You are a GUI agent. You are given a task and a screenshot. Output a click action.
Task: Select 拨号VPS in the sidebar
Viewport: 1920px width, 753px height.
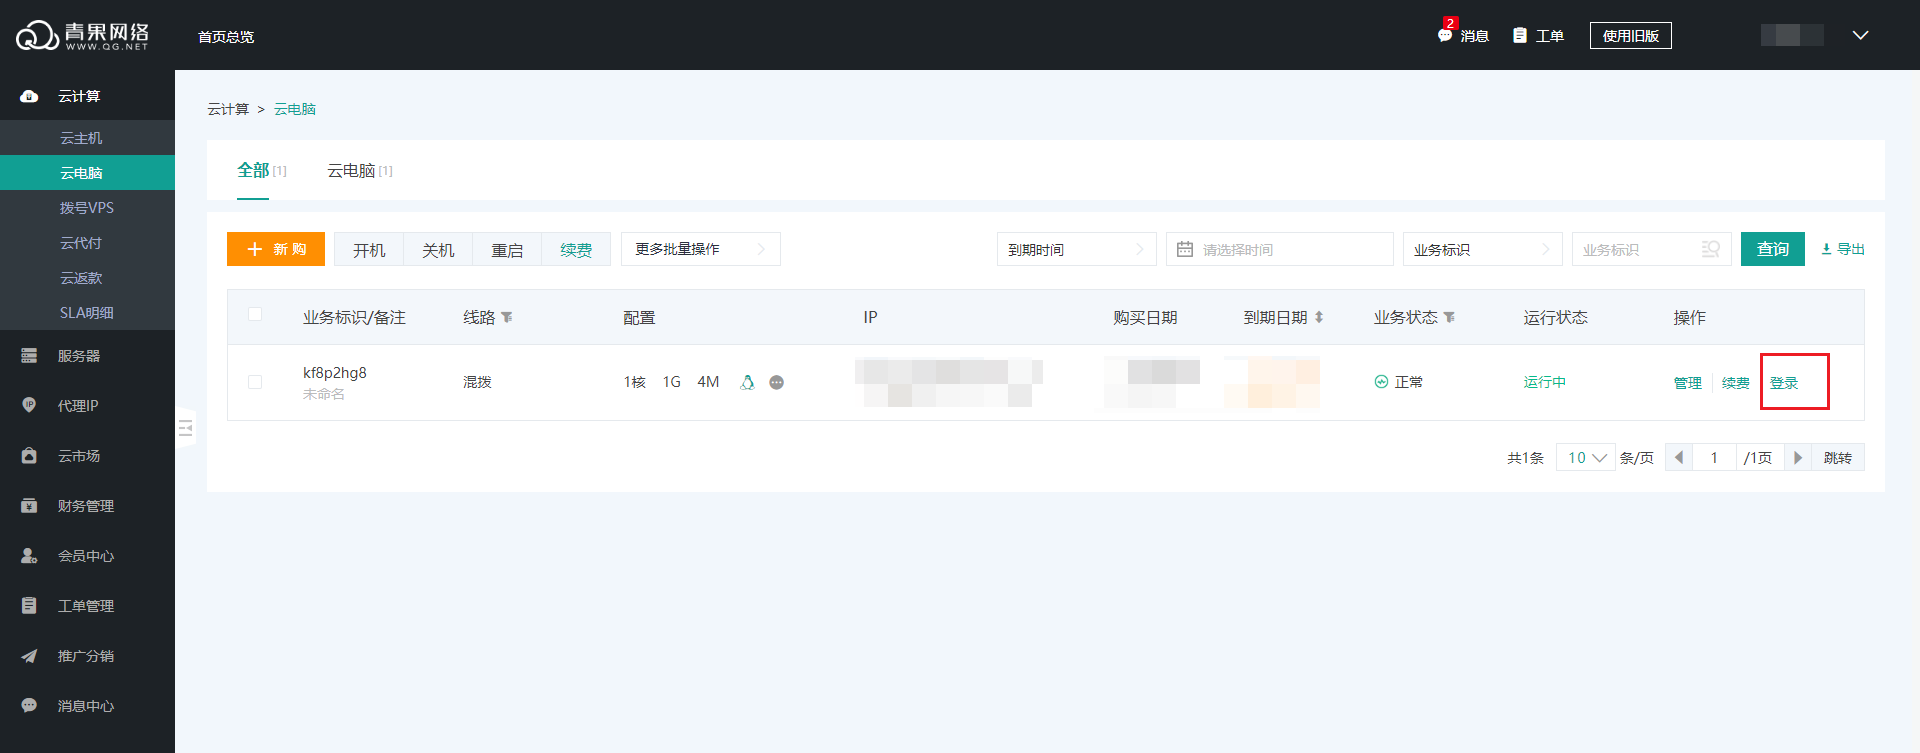[87, 208]
